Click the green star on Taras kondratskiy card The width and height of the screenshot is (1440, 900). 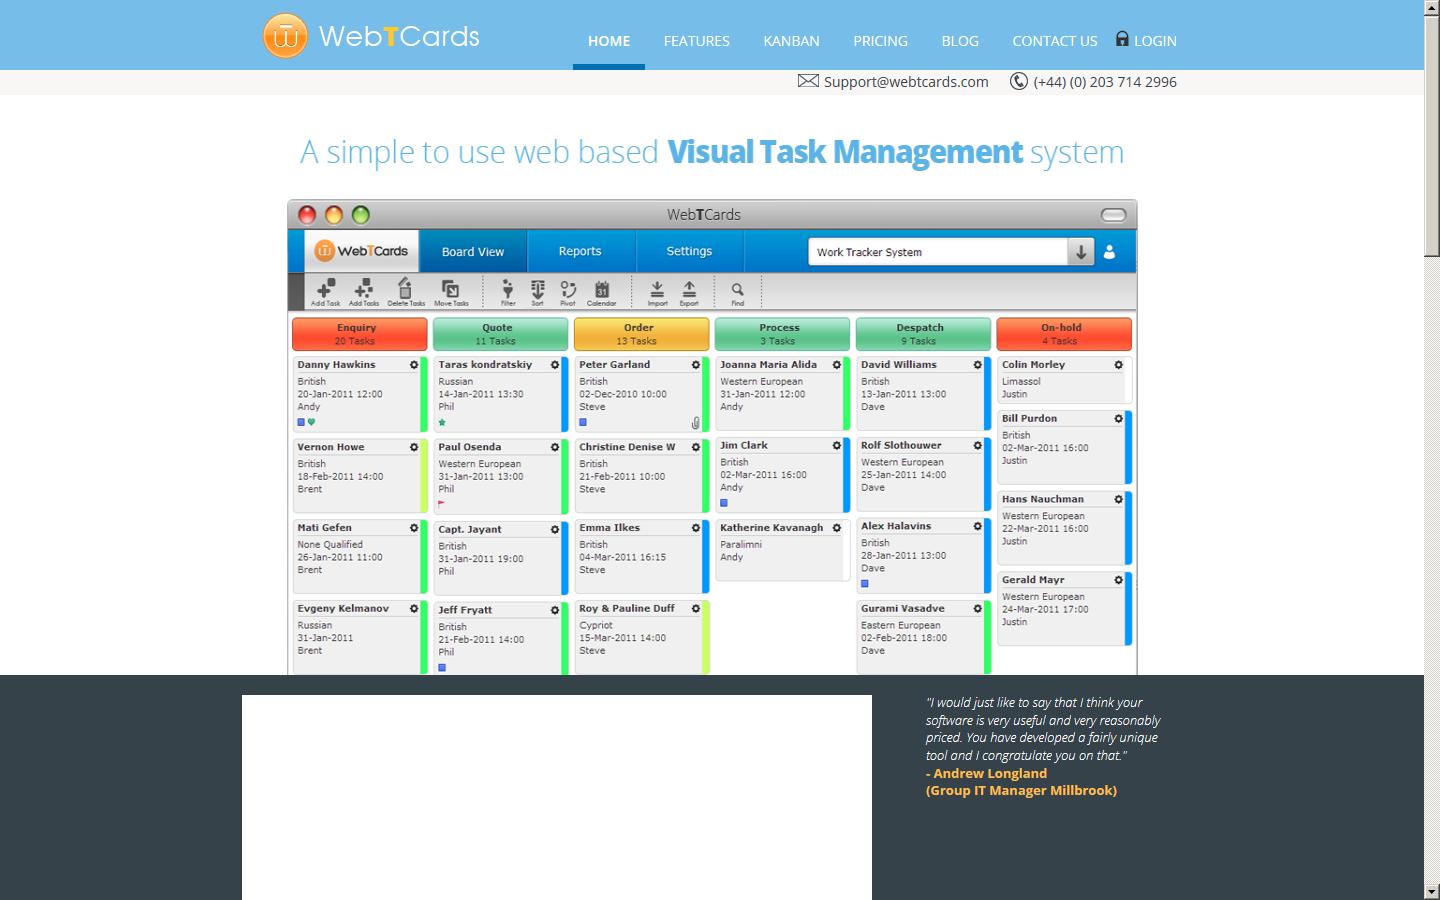442,423
